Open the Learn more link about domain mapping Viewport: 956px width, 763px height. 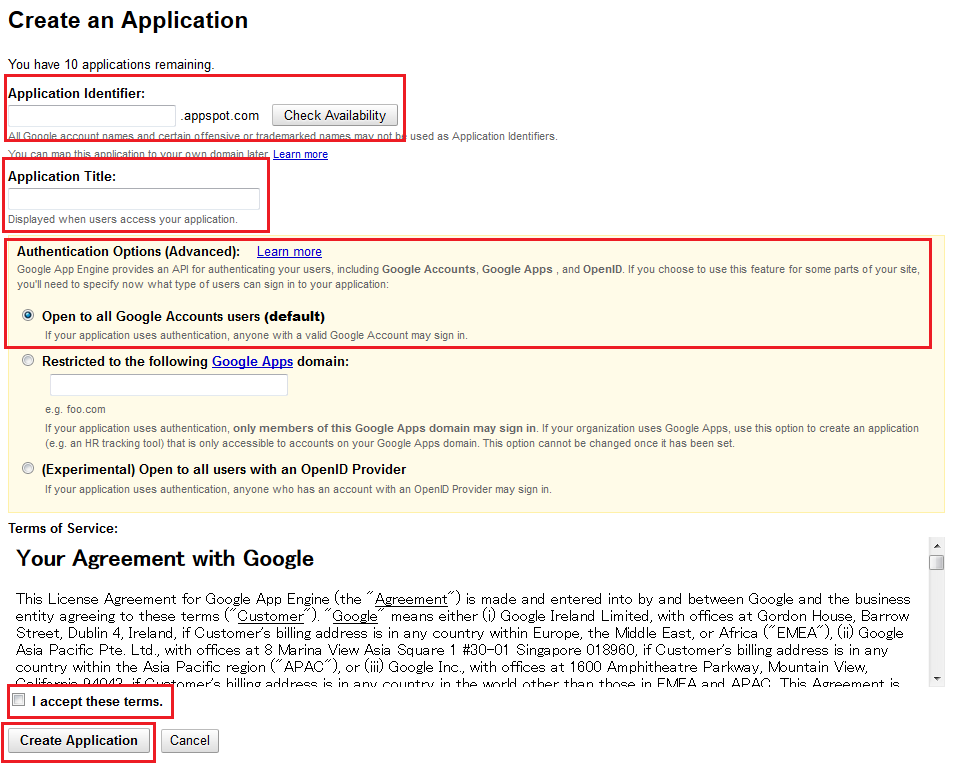300,154
